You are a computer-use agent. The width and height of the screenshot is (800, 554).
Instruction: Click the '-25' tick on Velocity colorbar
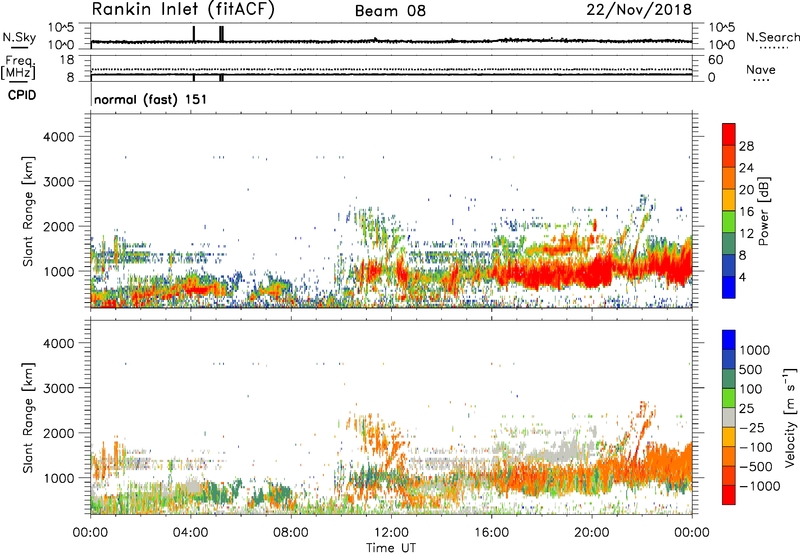[x=752, y=428]
